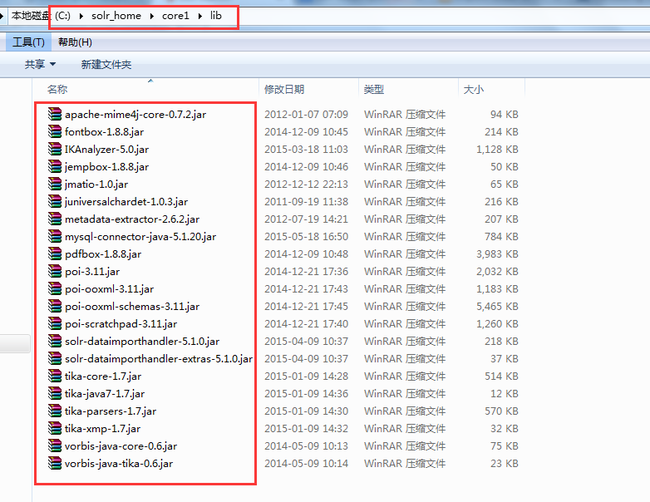Click the solr-dataimporthandler-5.1.0.jar icon
Image resolution: width=650 pixels, height=502 pixels.
click(55, 341)
